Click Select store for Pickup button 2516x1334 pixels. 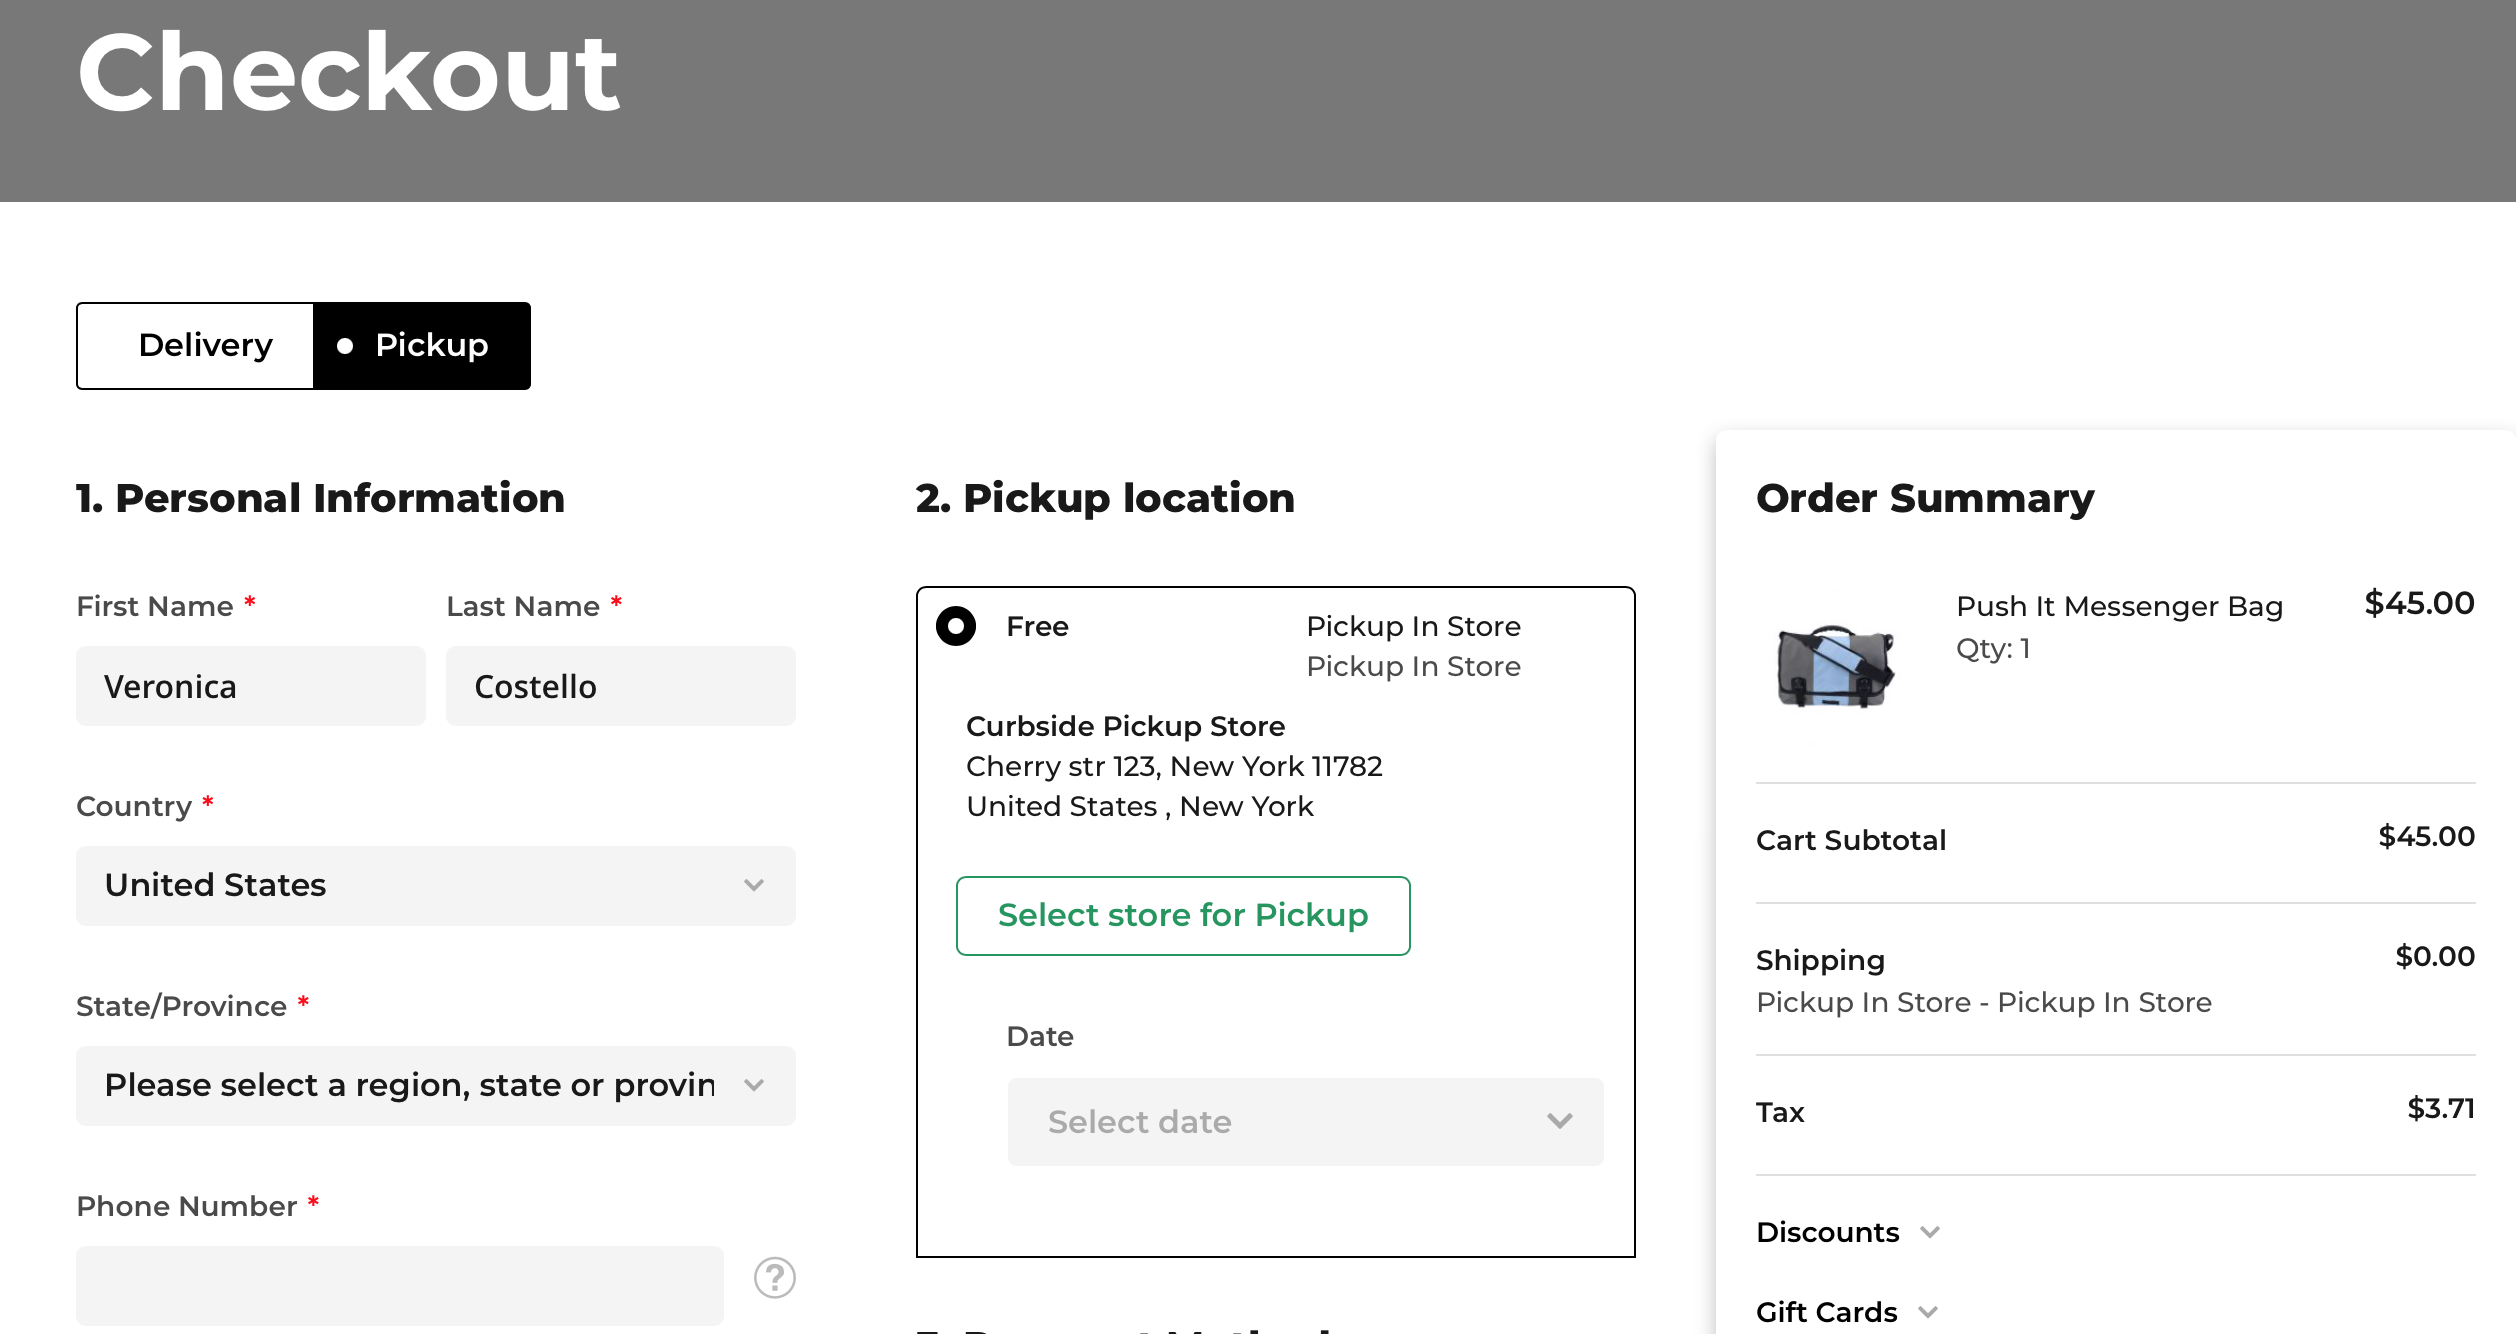coord(1183,916)
